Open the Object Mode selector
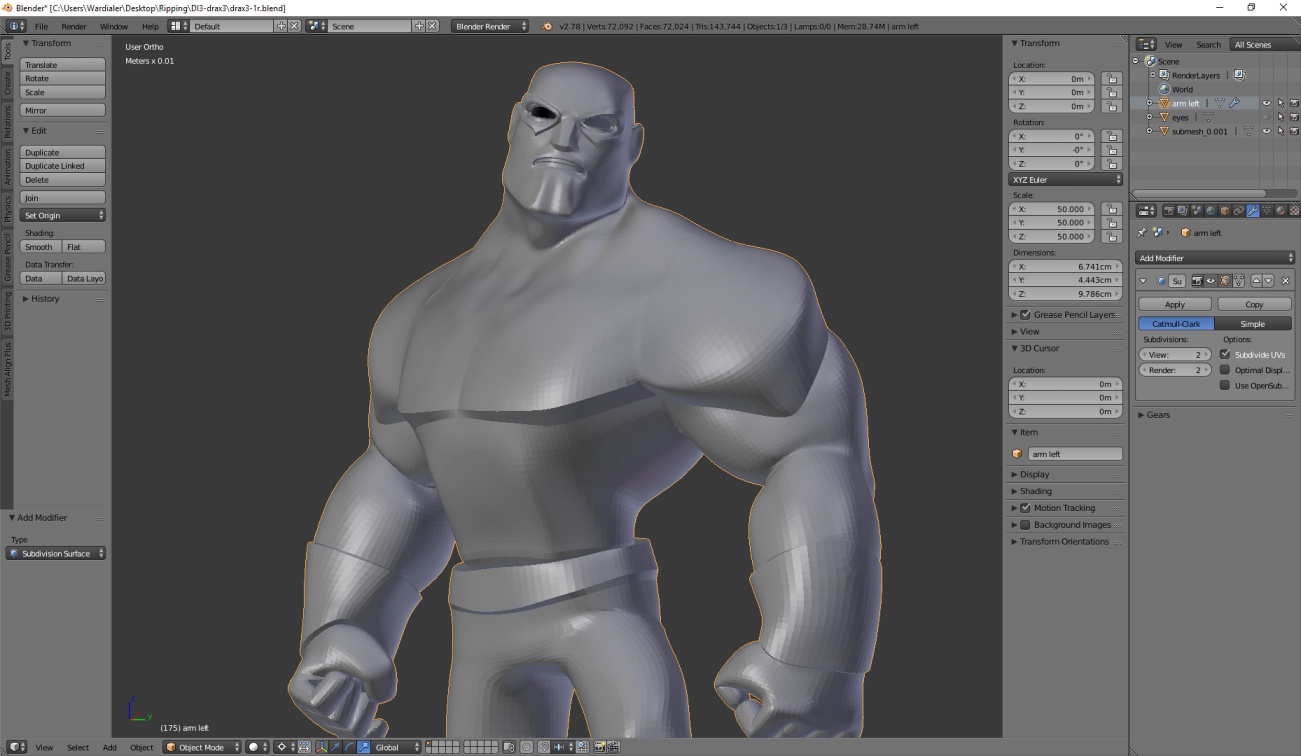 202,747
